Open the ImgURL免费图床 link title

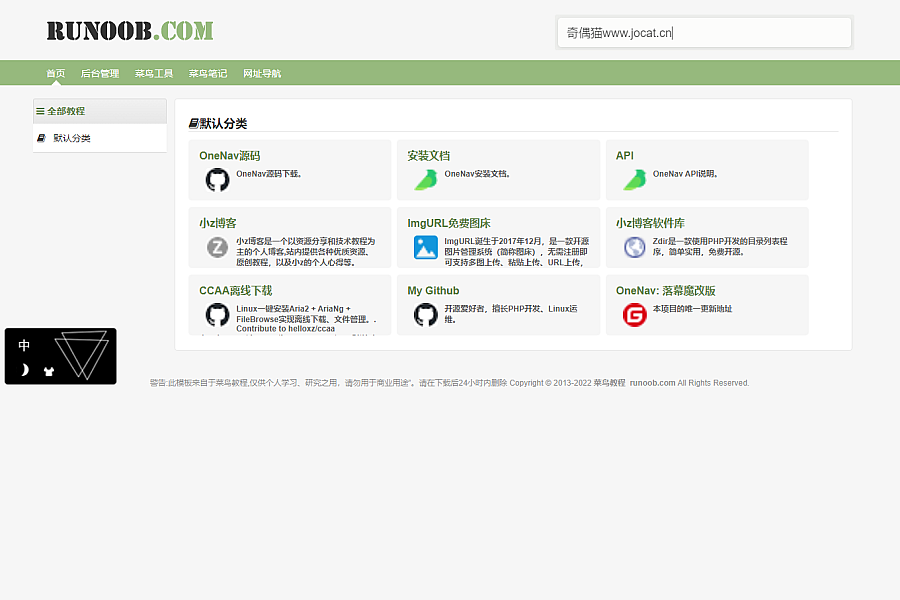coord(449,223)
